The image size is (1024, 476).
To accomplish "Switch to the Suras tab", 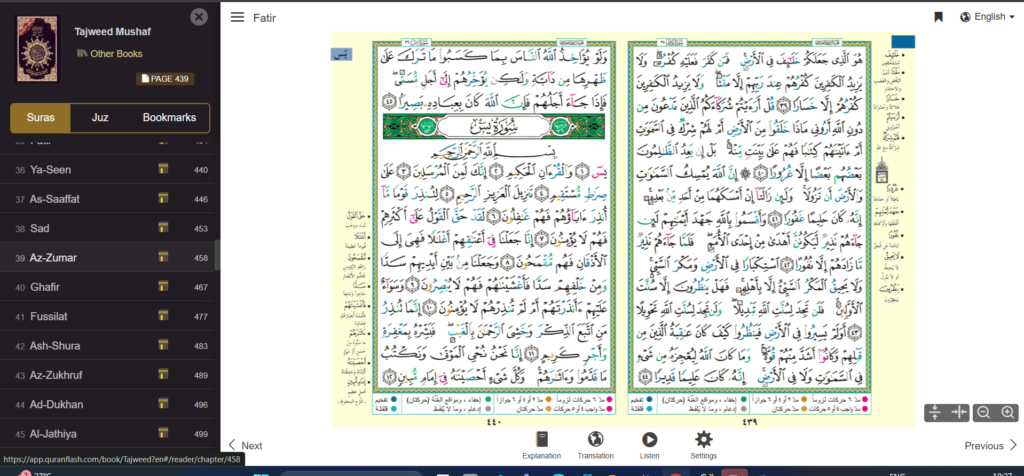I will [40, 118].
